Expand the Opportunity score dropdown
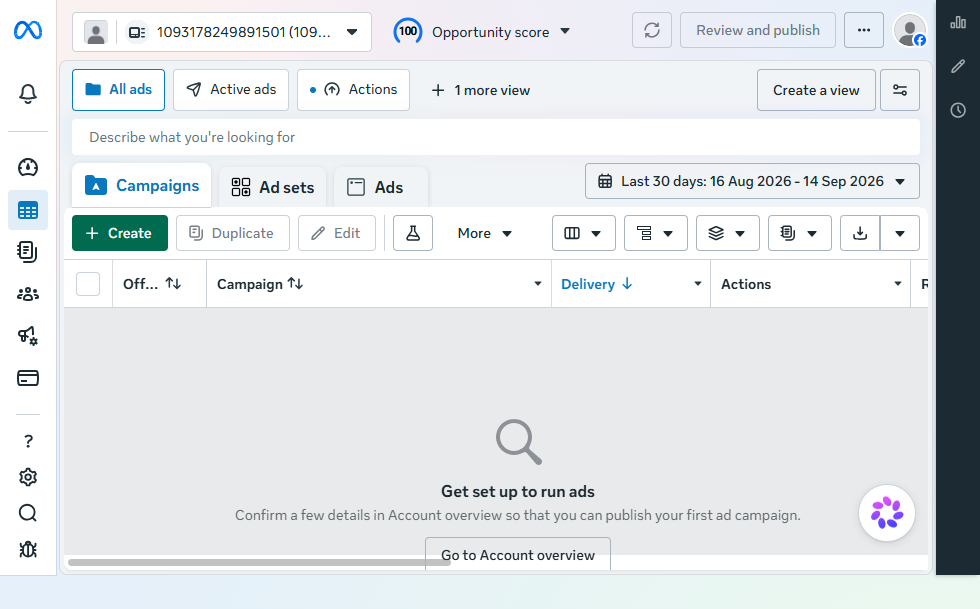The width and height of the screenshot is (980, 609). tap(565, 31)
